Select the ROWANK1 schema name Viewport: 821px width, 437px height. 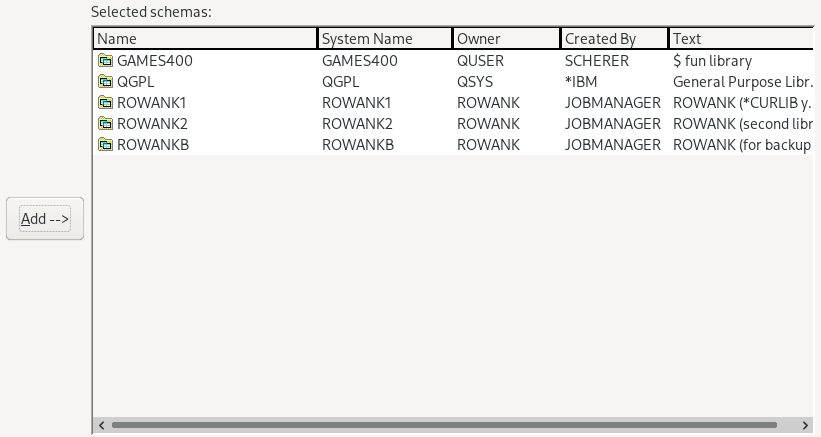pyautogui.click(x=151, y=103)
